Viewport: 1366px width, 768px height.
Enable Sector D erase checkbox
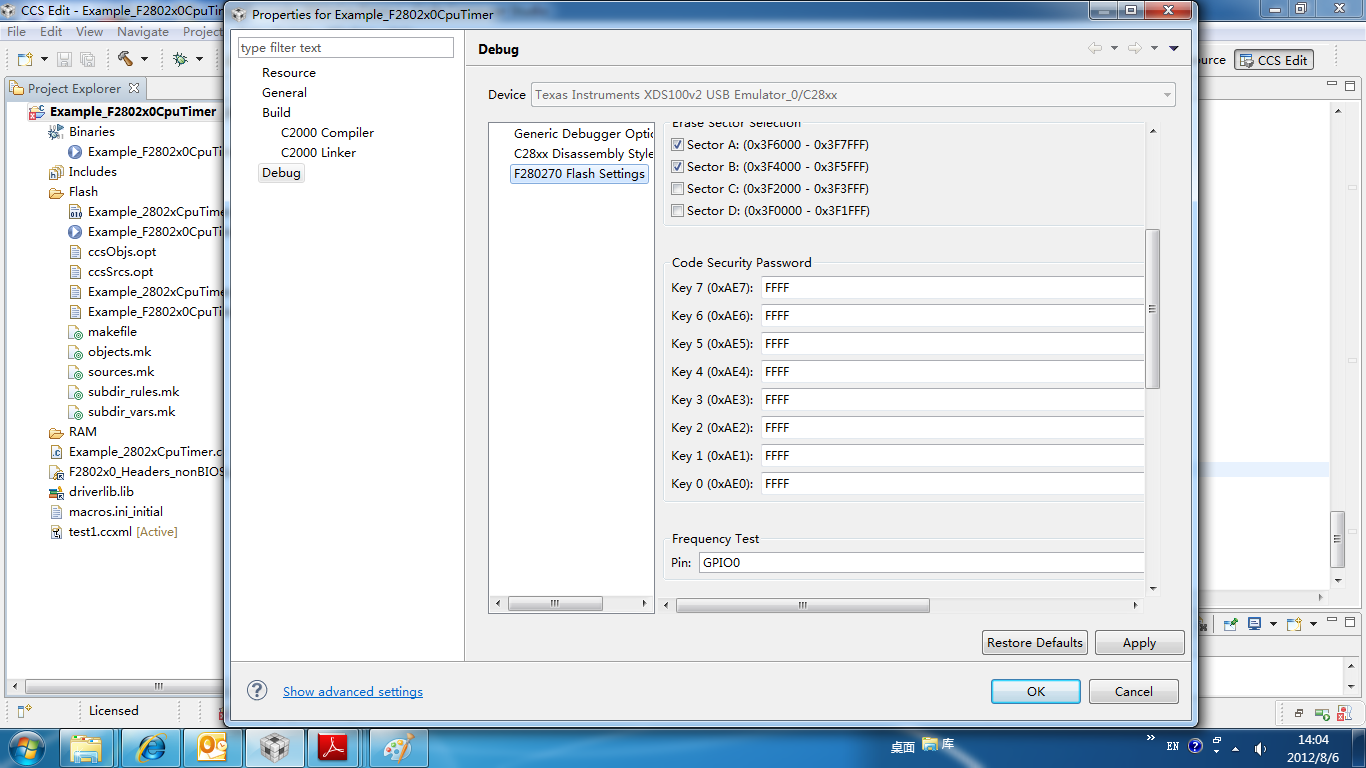coord(678,211)
